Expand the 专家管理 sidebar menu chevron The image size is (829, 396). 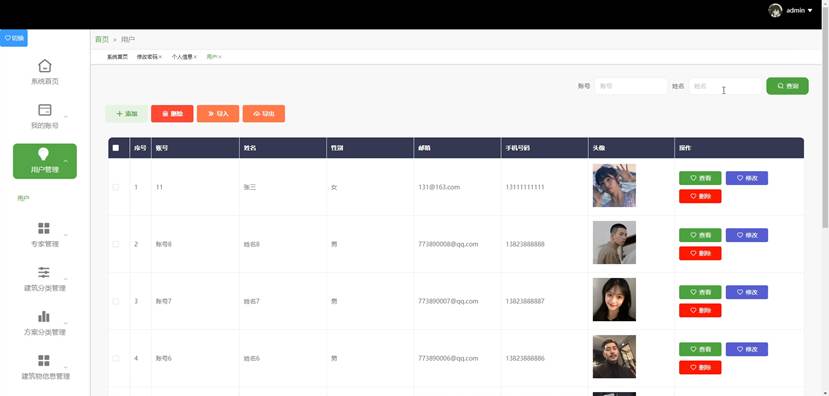[x=66, y=235]
